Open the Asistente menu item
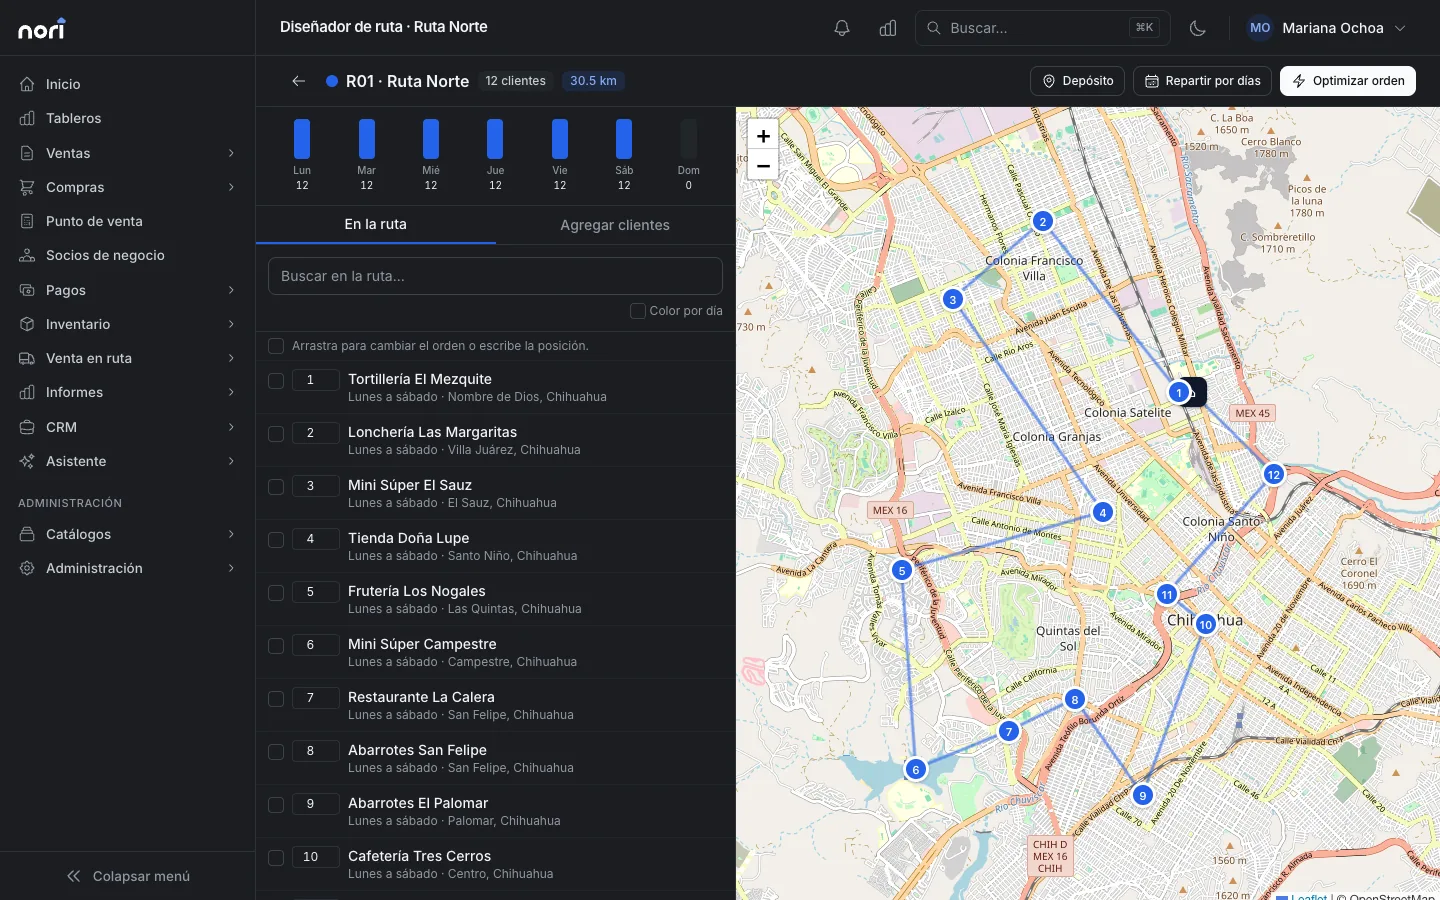The height and width of the screenshot is (900, 1440). pyautogui.click(x=128, y=461)
